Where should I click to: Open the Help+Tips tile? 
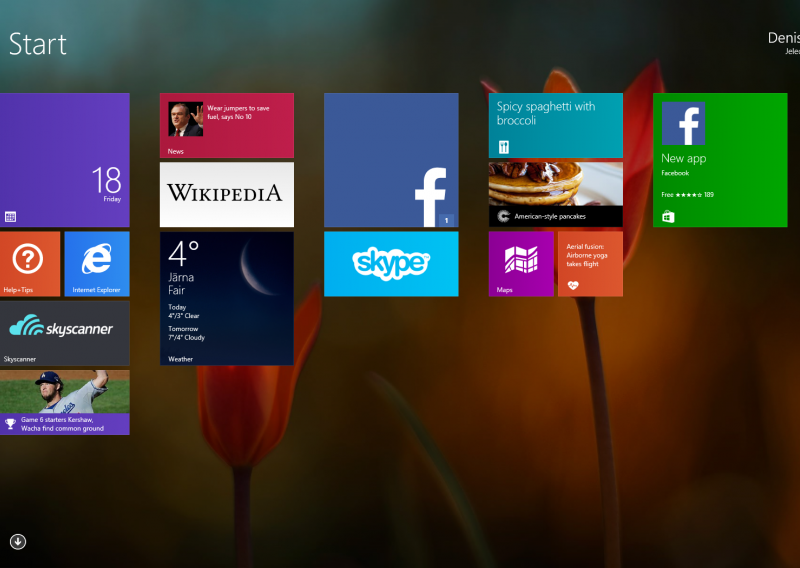tap(30, 264)
